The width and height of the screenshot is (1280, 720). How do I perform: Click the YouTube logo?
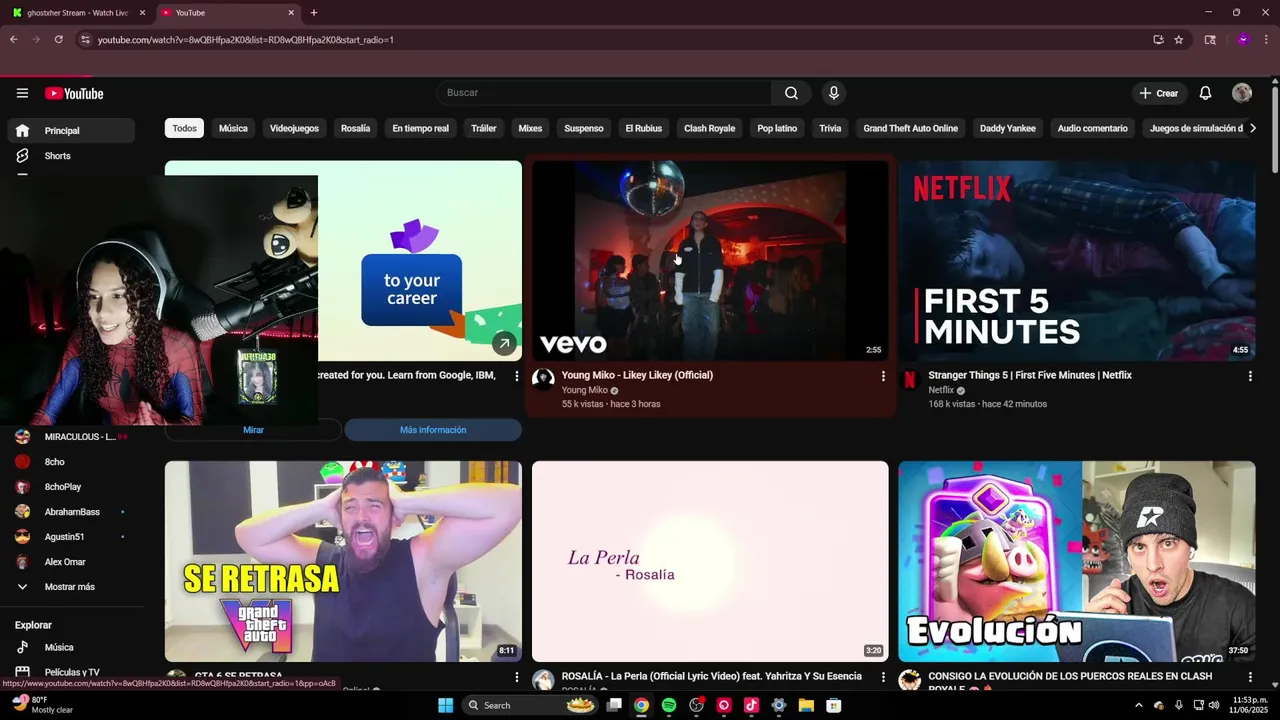pyautogui.click(x=74, y=93)
